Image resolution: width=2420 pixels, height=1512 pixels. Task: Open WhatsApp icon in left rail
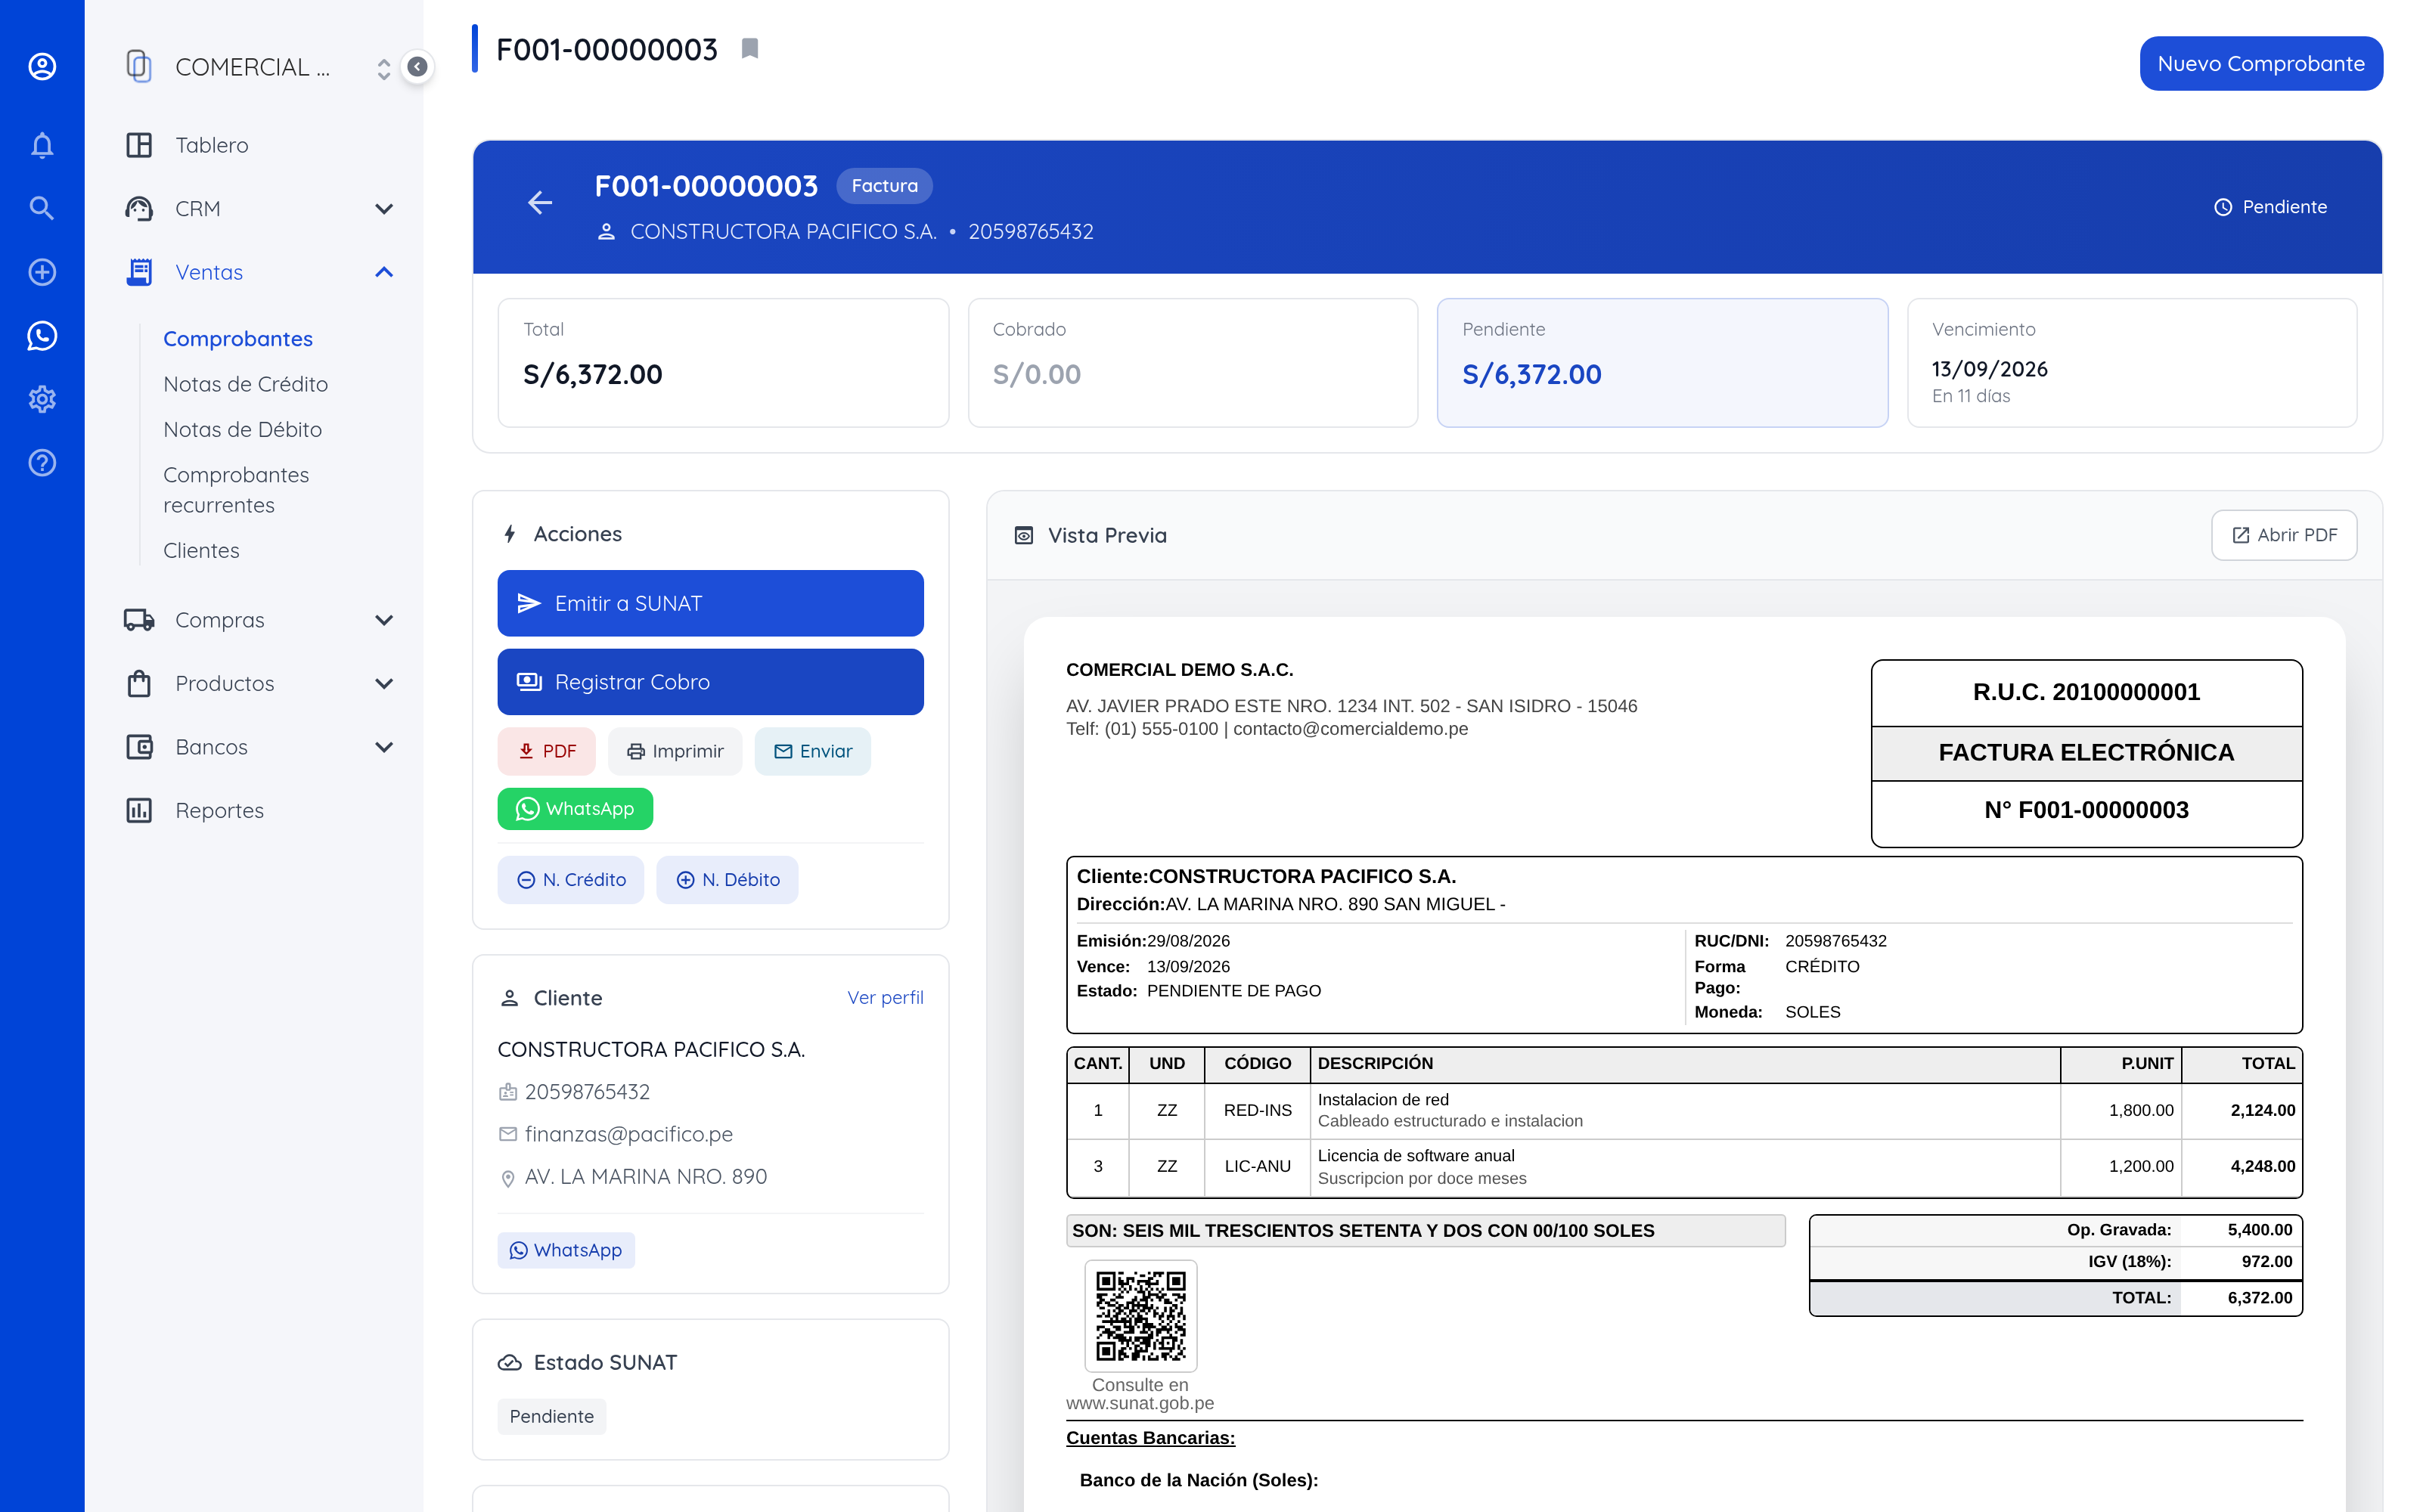click(x=42, y=336)
